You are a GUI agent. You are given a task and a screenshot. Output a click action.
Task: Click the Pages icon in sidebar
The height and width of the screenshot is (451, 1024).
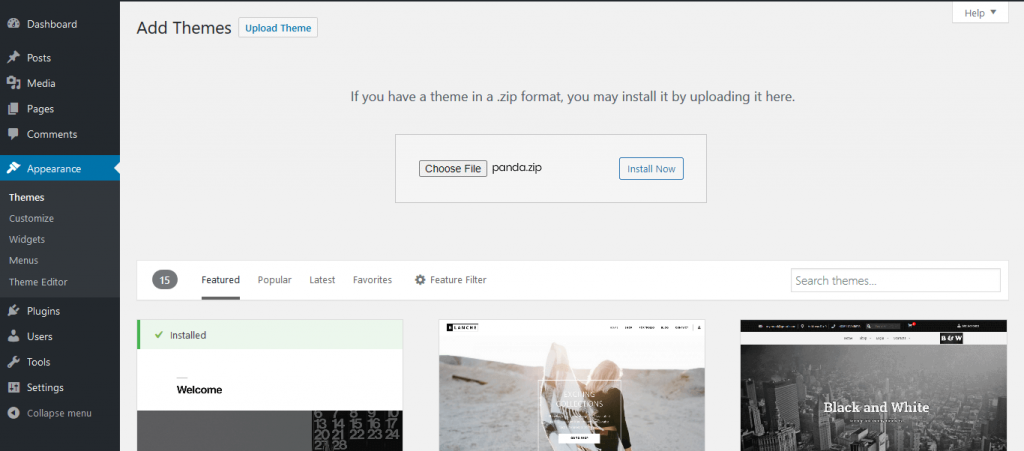[x=13, y=109]
